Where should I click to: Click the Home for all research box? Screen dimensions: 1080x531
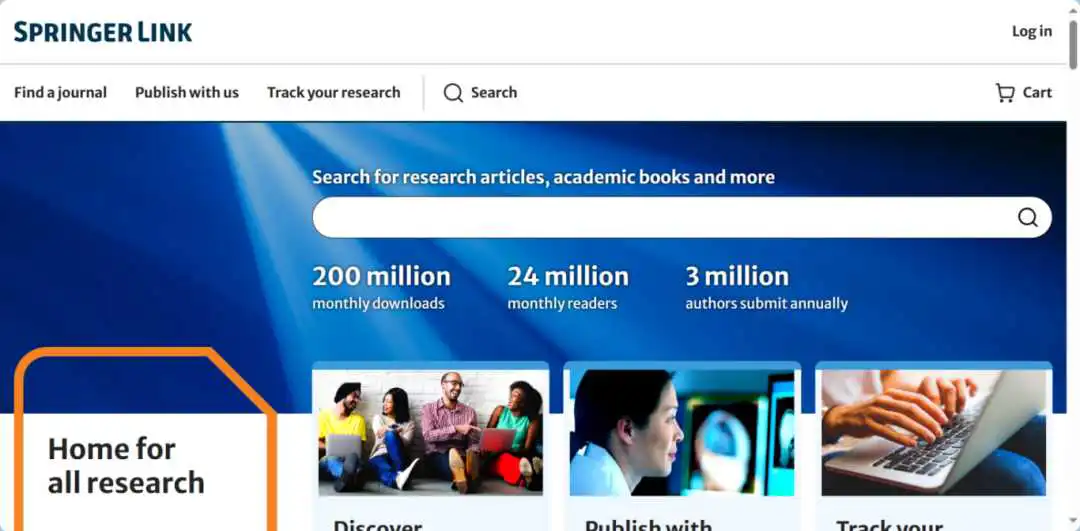145,441
